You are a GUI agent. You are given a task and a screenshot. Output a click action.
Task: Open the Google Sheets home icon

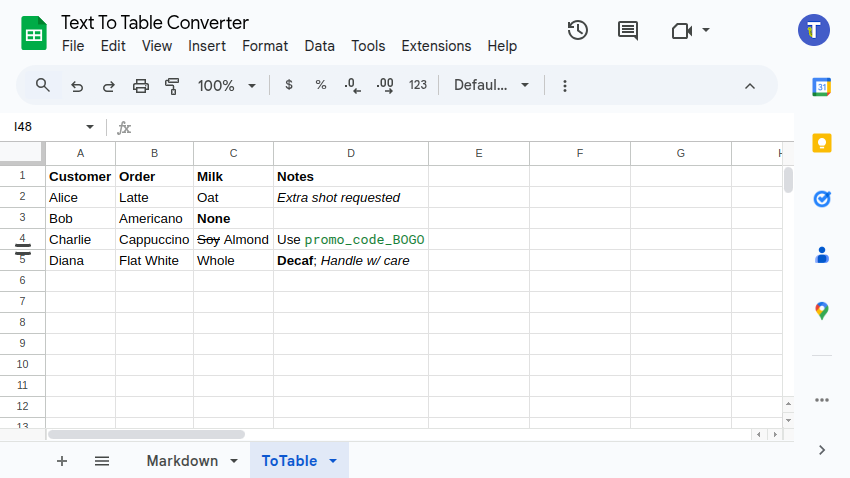pos(34,33)
